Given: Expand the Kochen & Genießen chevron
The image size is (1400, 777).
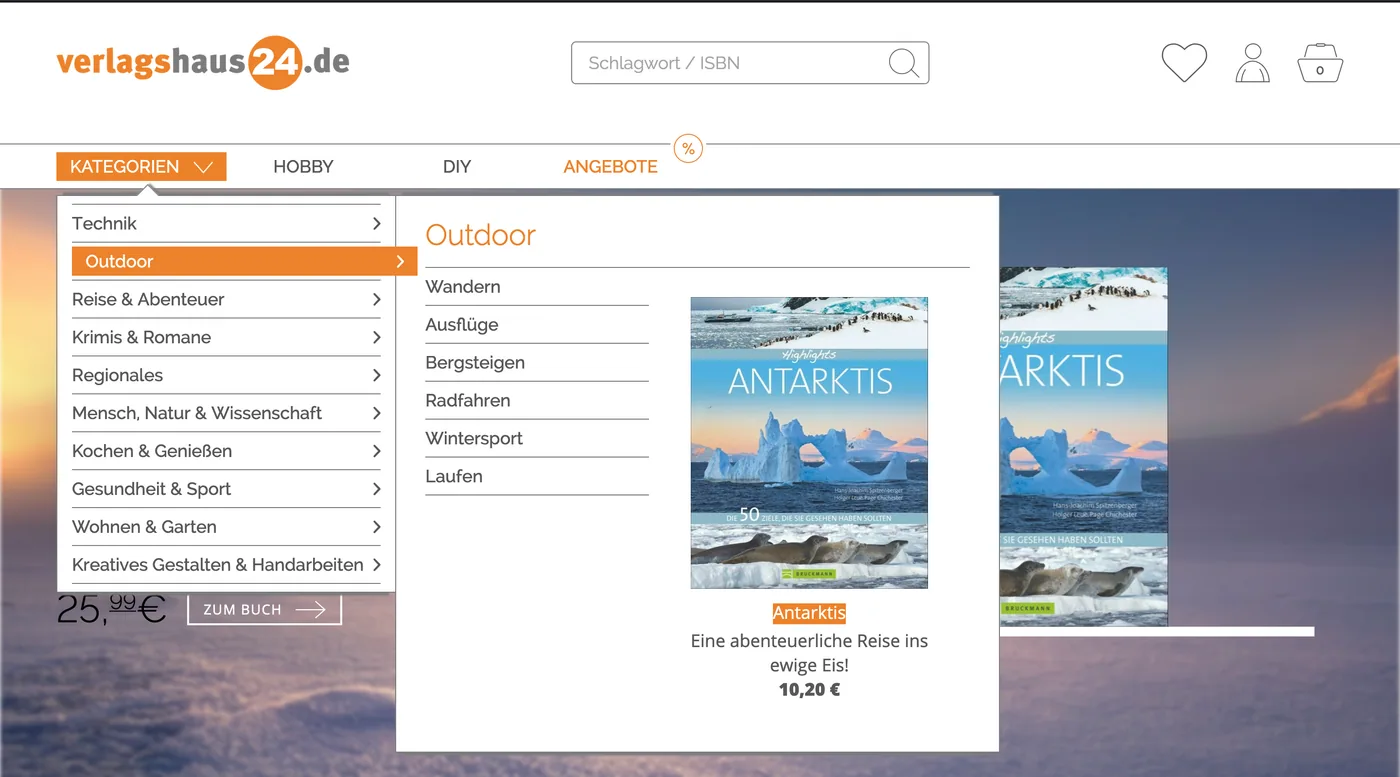Looking at the screenshot, I should (376, 452).
